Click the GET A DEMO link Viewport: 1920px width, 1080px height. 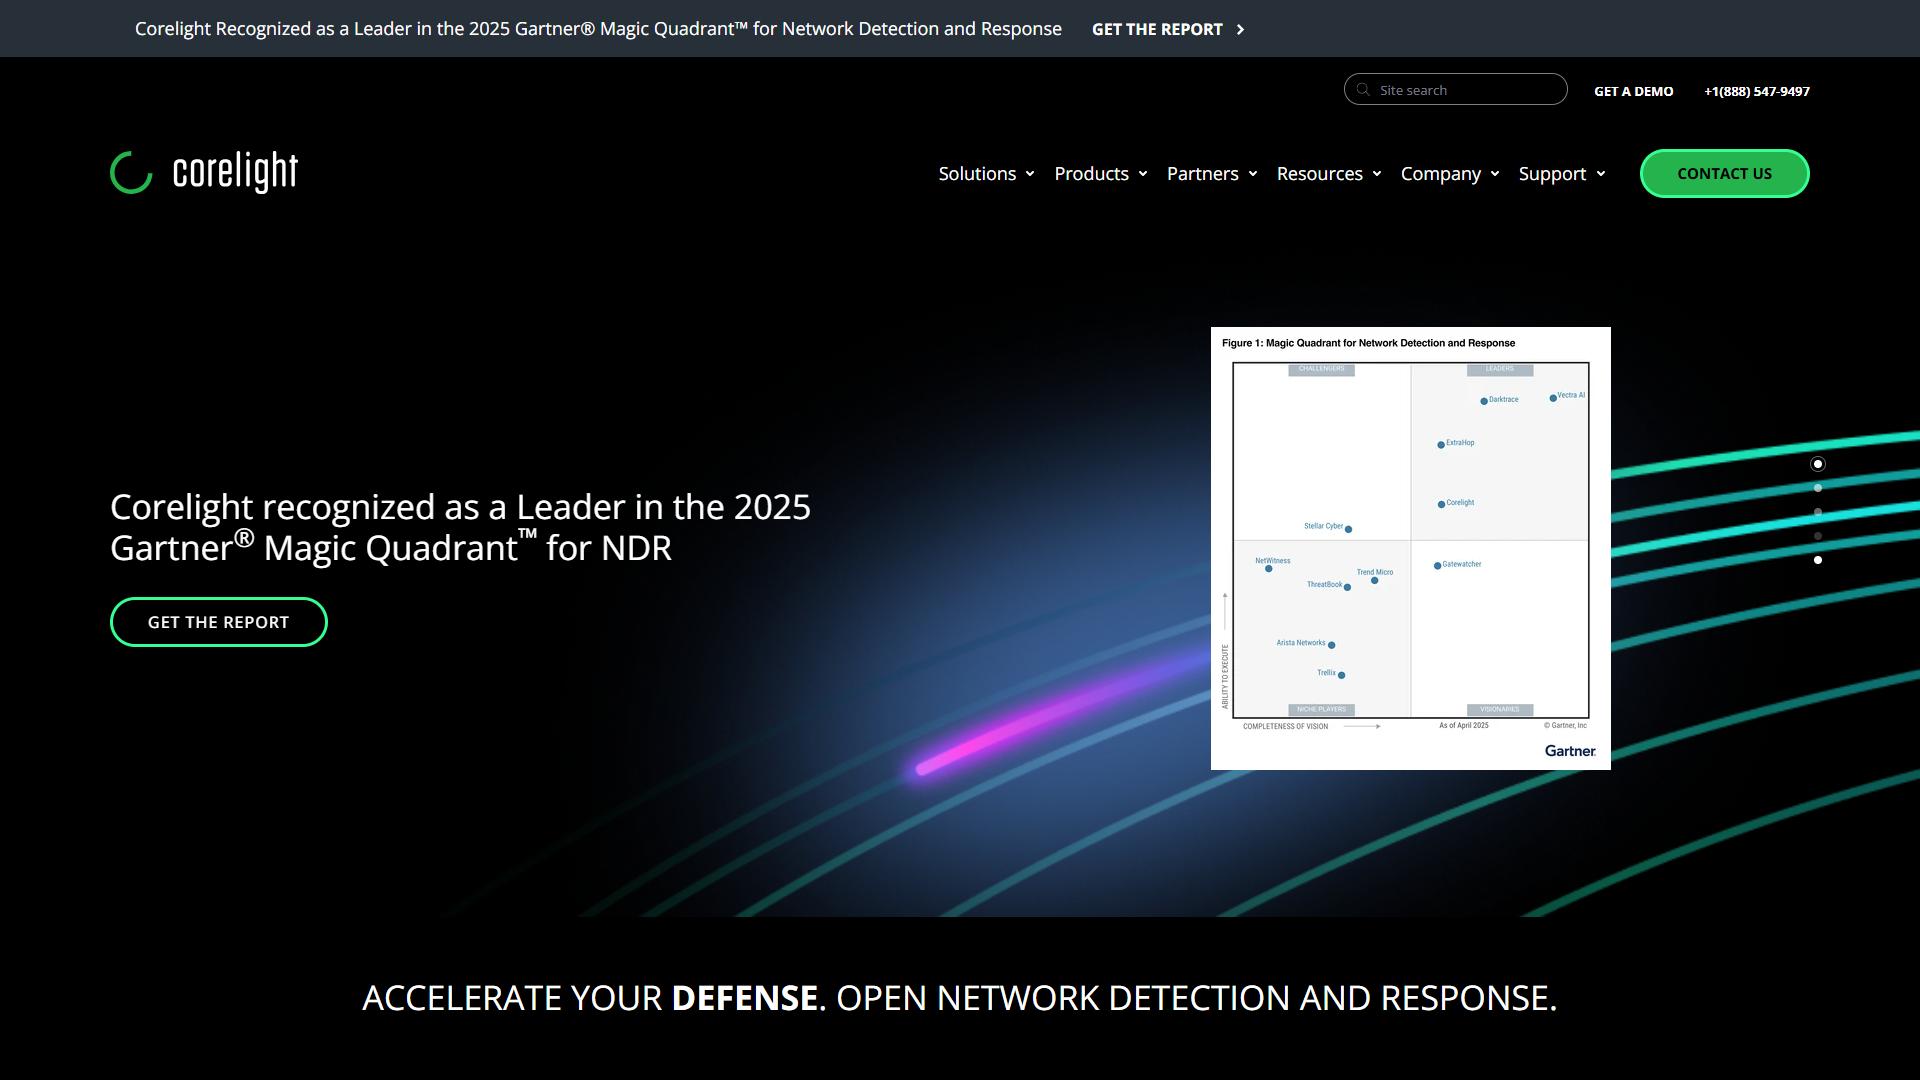[1634, 91]
